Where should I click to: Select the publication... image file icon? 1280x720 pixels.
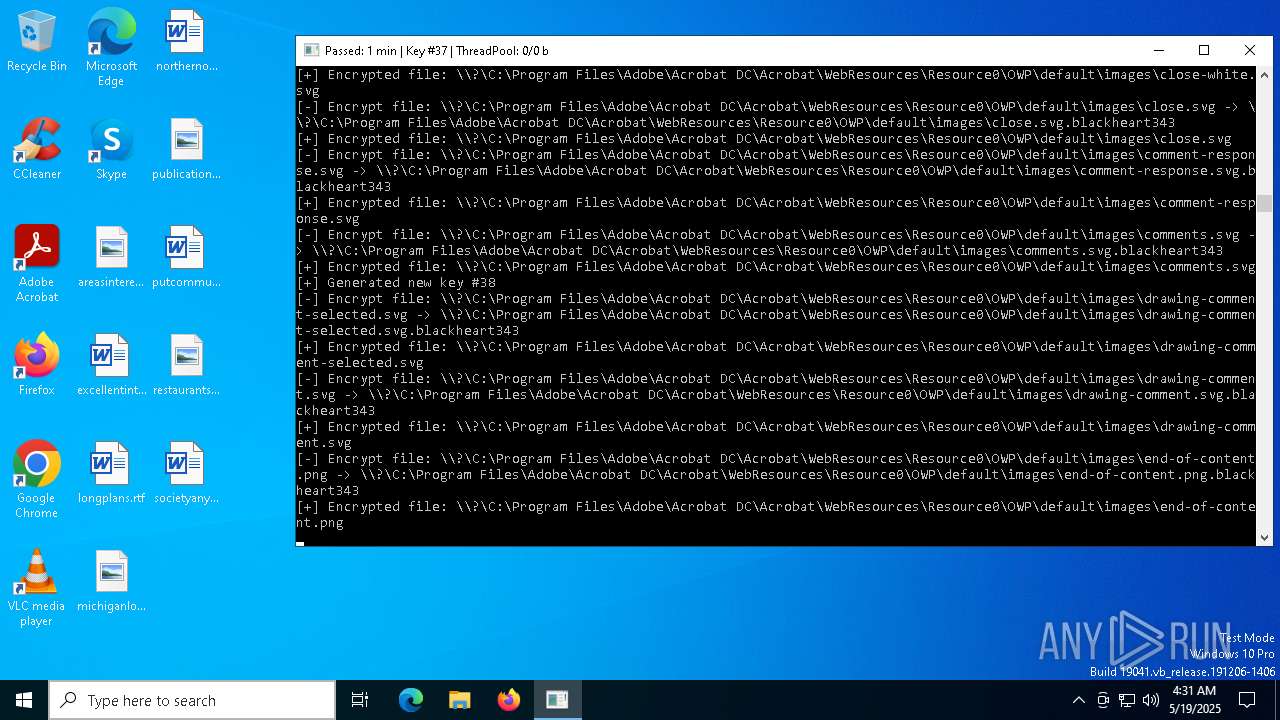186,149
